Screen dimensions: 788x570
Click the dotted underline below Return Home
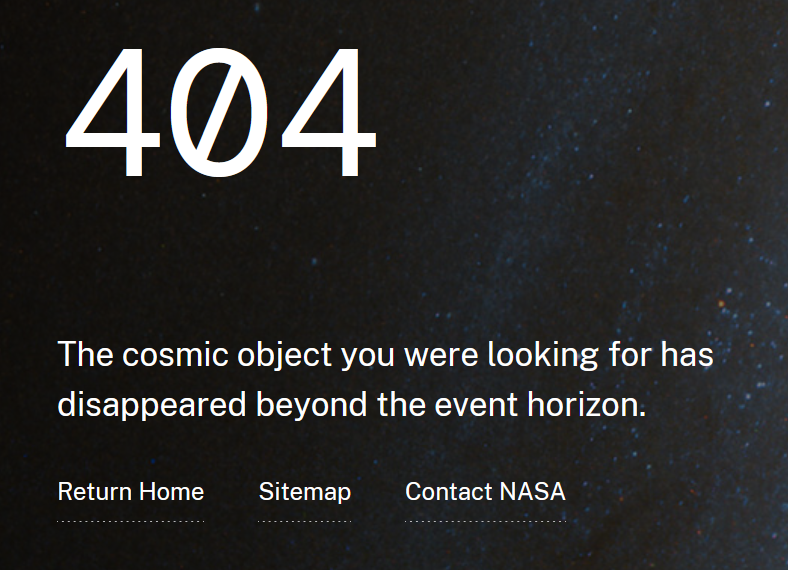point(130,521)
